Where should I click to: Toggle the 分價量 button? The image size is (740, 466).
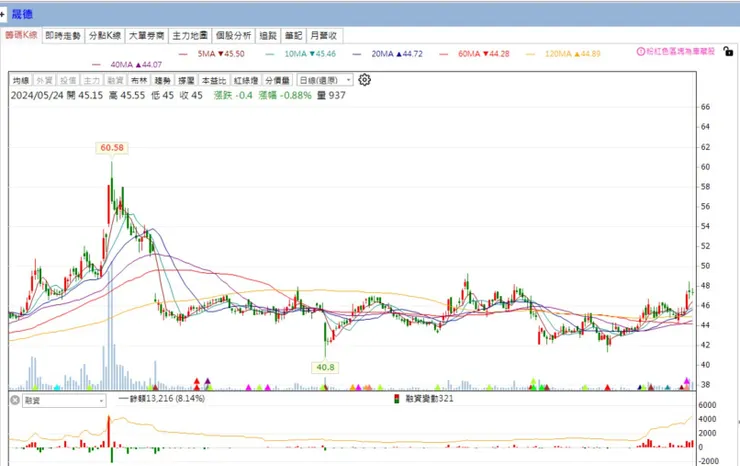(278, 80)
